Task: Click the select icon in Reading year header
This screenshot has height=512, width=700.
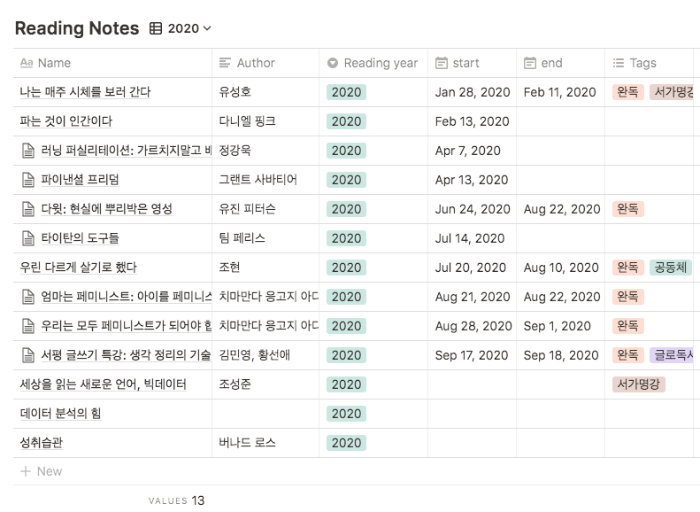Action: [x=333, y=63]
